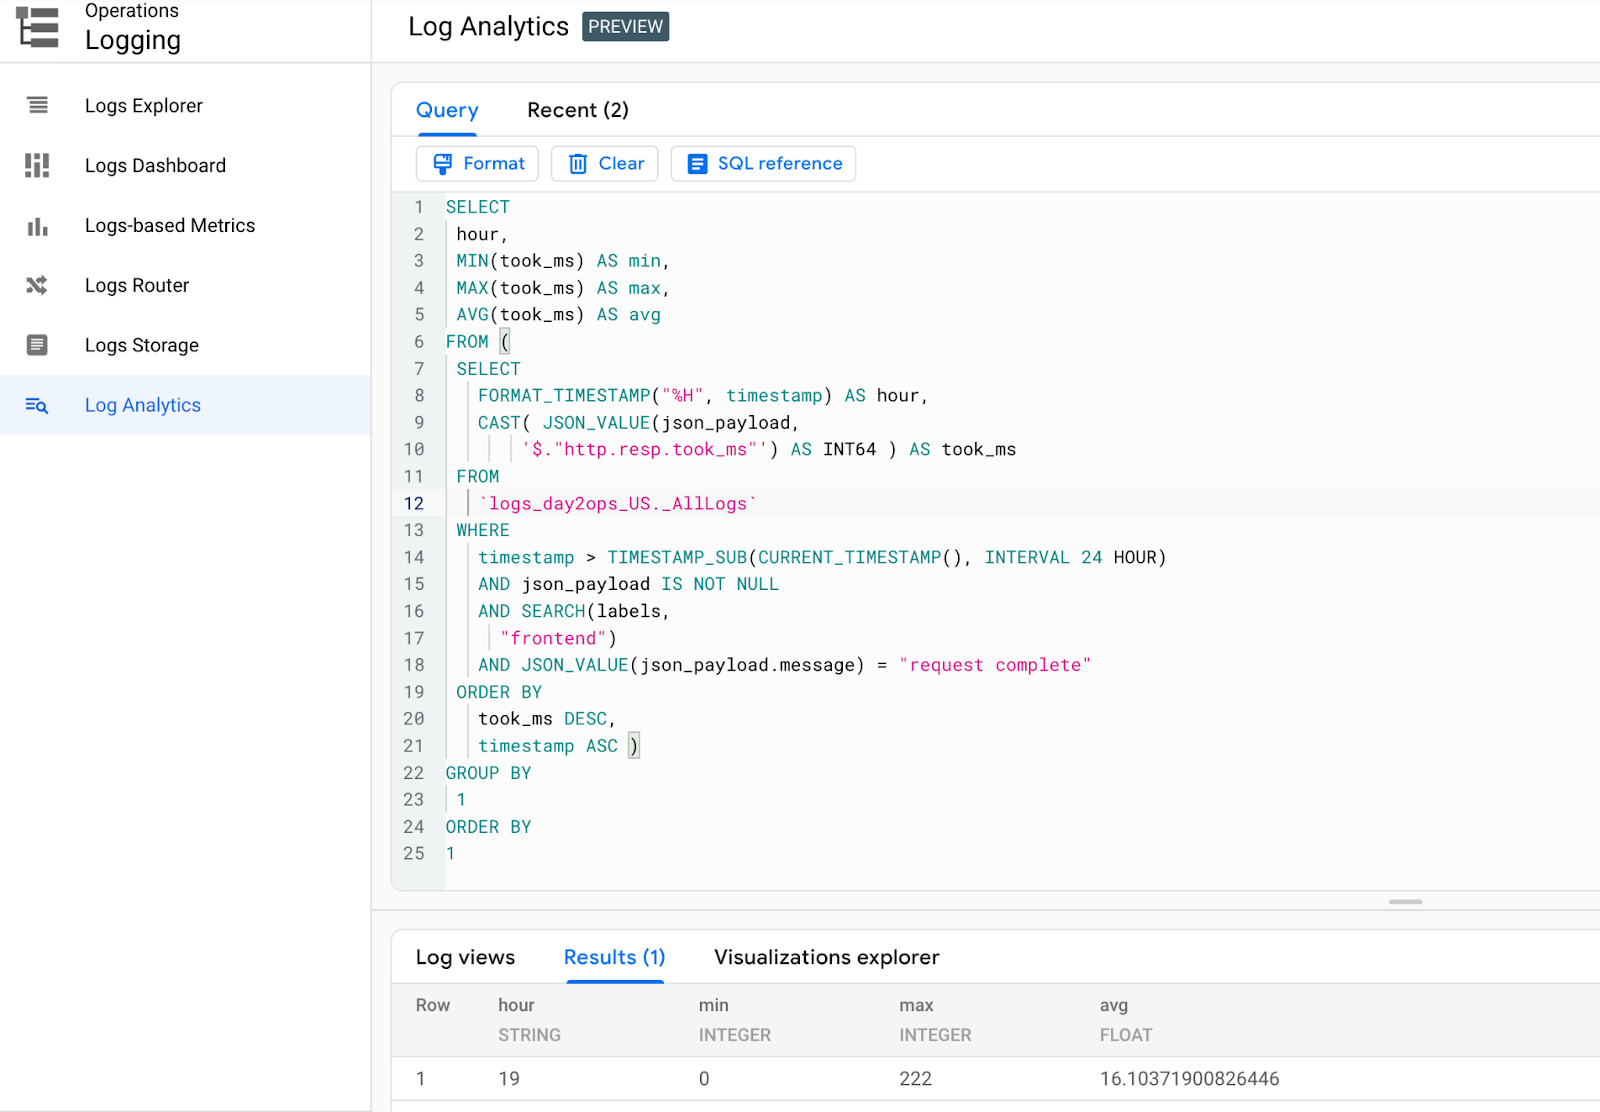Format the SQL query
Image resolution: width=1600 pixels, height=1112 pixels.
coord(477,164)
